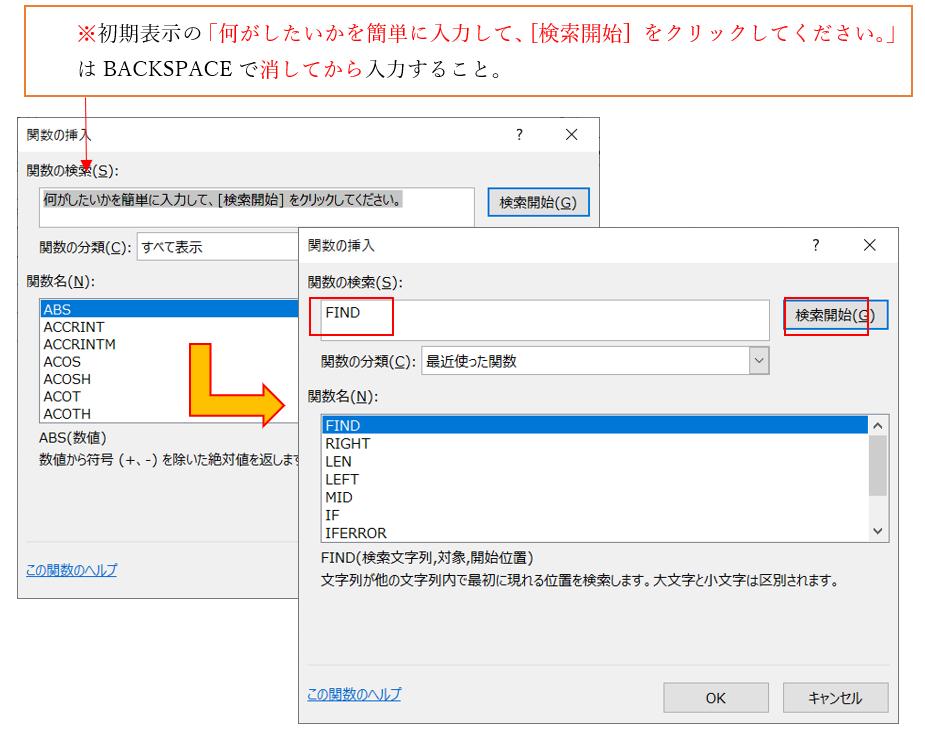Image resolution: width=925 pixels, height=735 pixels.
Task: Click the function list scroll up arrow
Action: click(x=878, y=425)
